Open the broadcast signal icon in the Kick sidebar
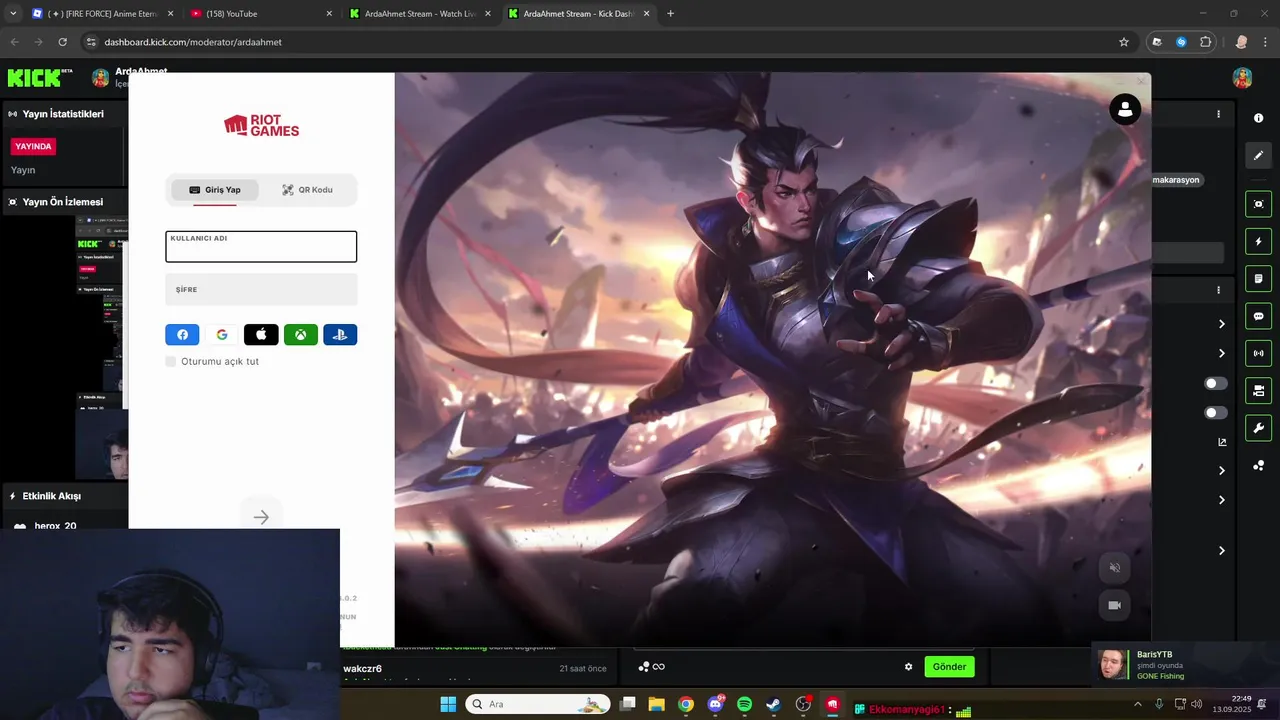The width and height of the screenshot is (1280, 720). [x=1258, y=353]
